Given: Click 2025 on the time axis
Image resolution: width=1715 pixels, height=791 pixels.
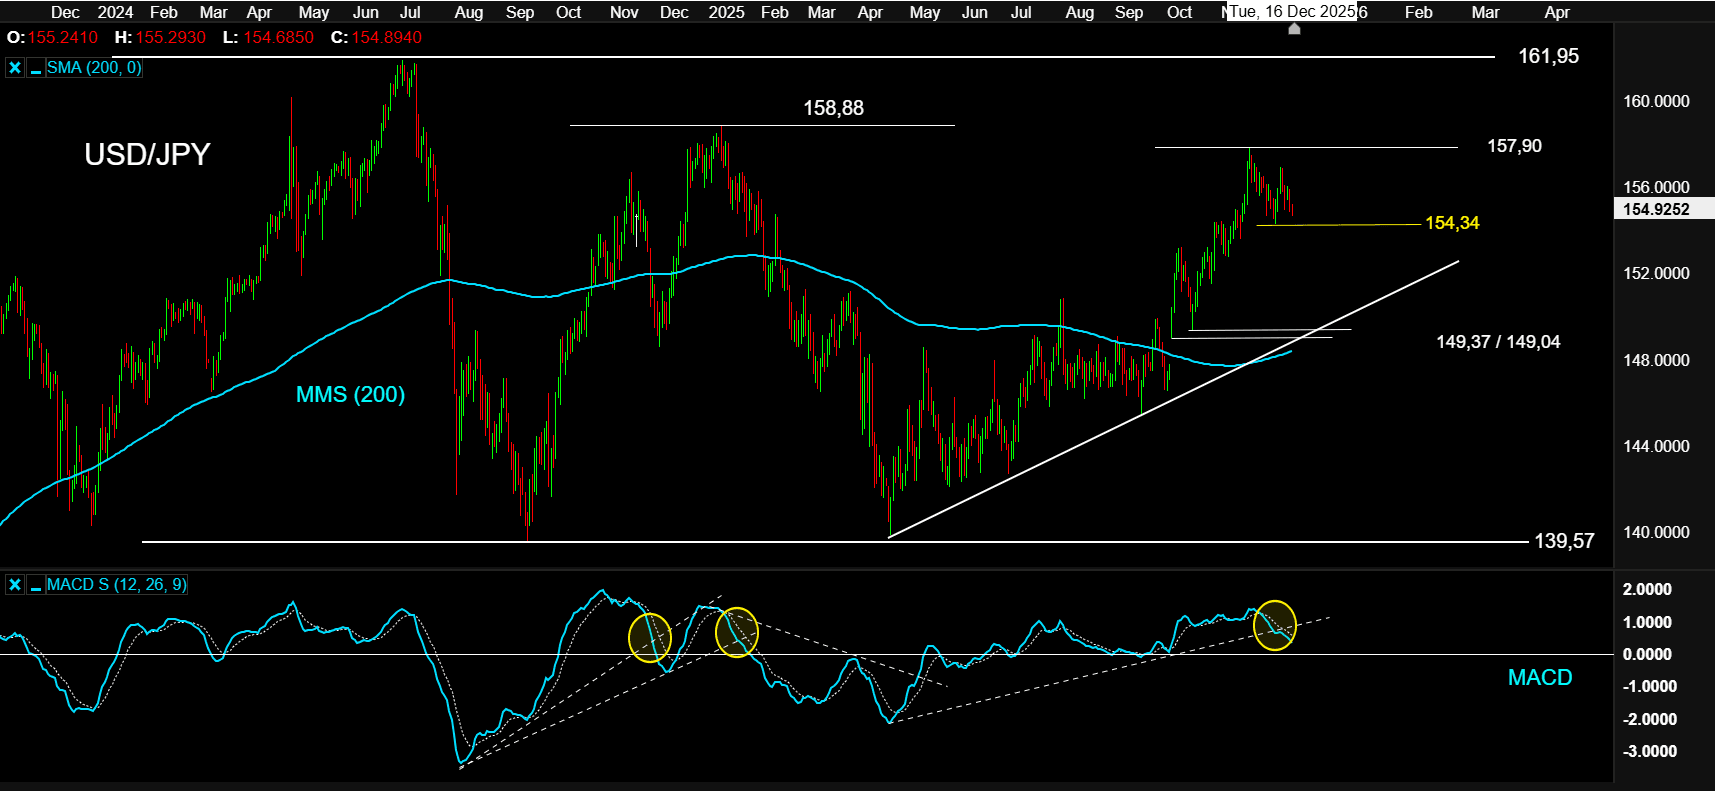Looking at the screenshot, I should point(726,12).
